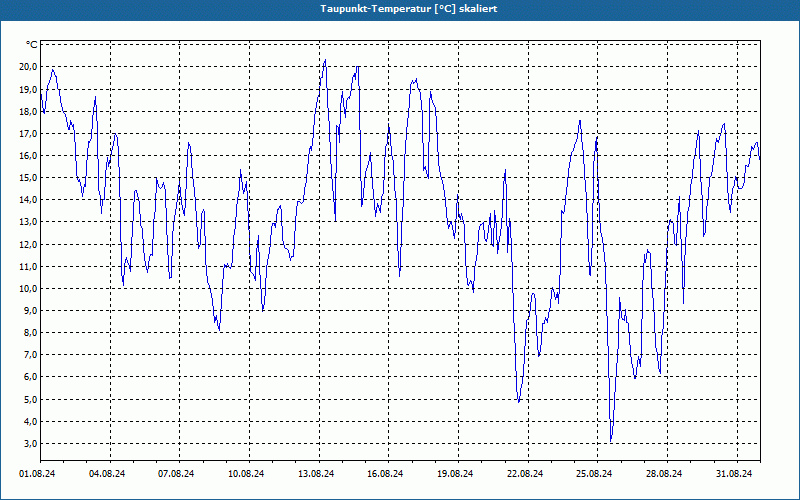This screenshot has height=500, width=800.
Task: Click the 16.08.24 date label
Action: click(x=385, y=474)
